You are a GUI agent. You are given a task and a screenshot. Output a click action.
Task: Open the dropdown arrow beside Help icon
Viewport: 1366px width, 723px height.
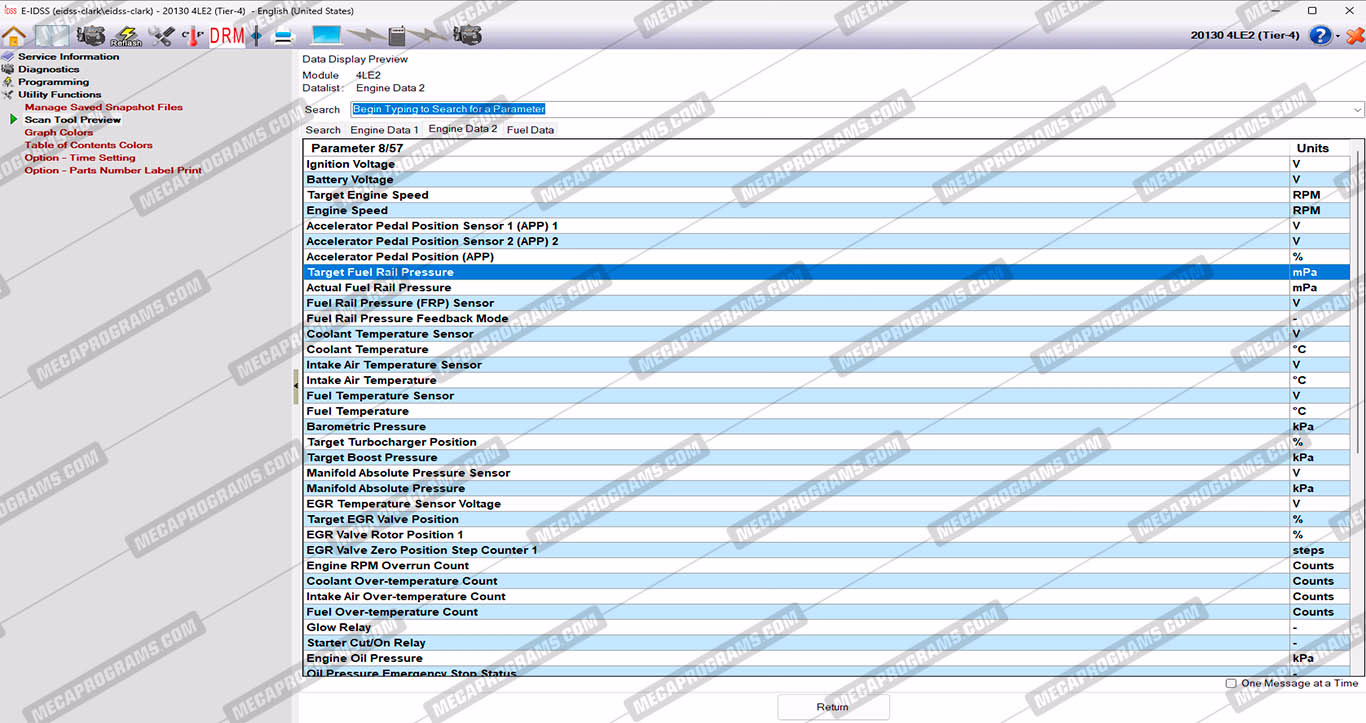coord(1338,37)
